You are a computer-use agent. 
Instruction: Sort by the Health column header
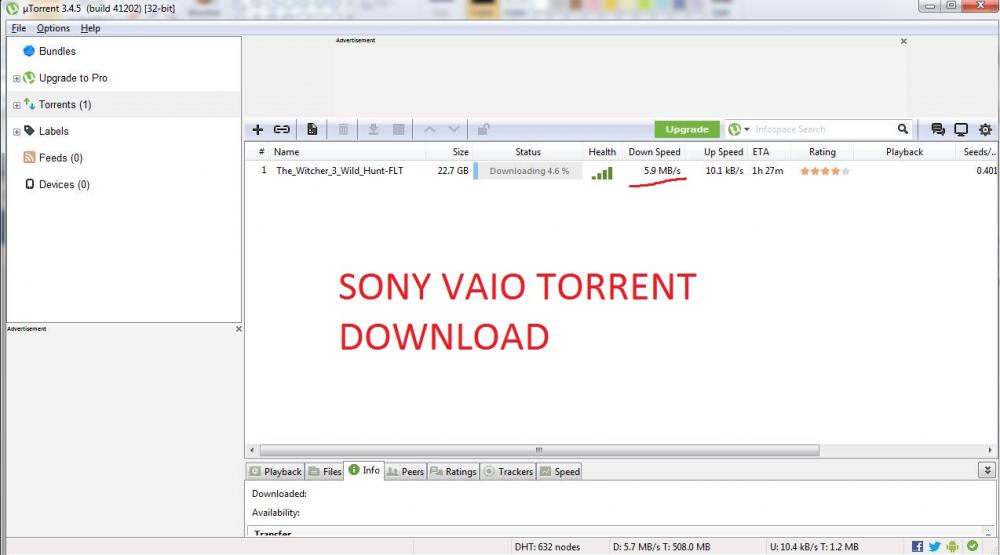602,152
